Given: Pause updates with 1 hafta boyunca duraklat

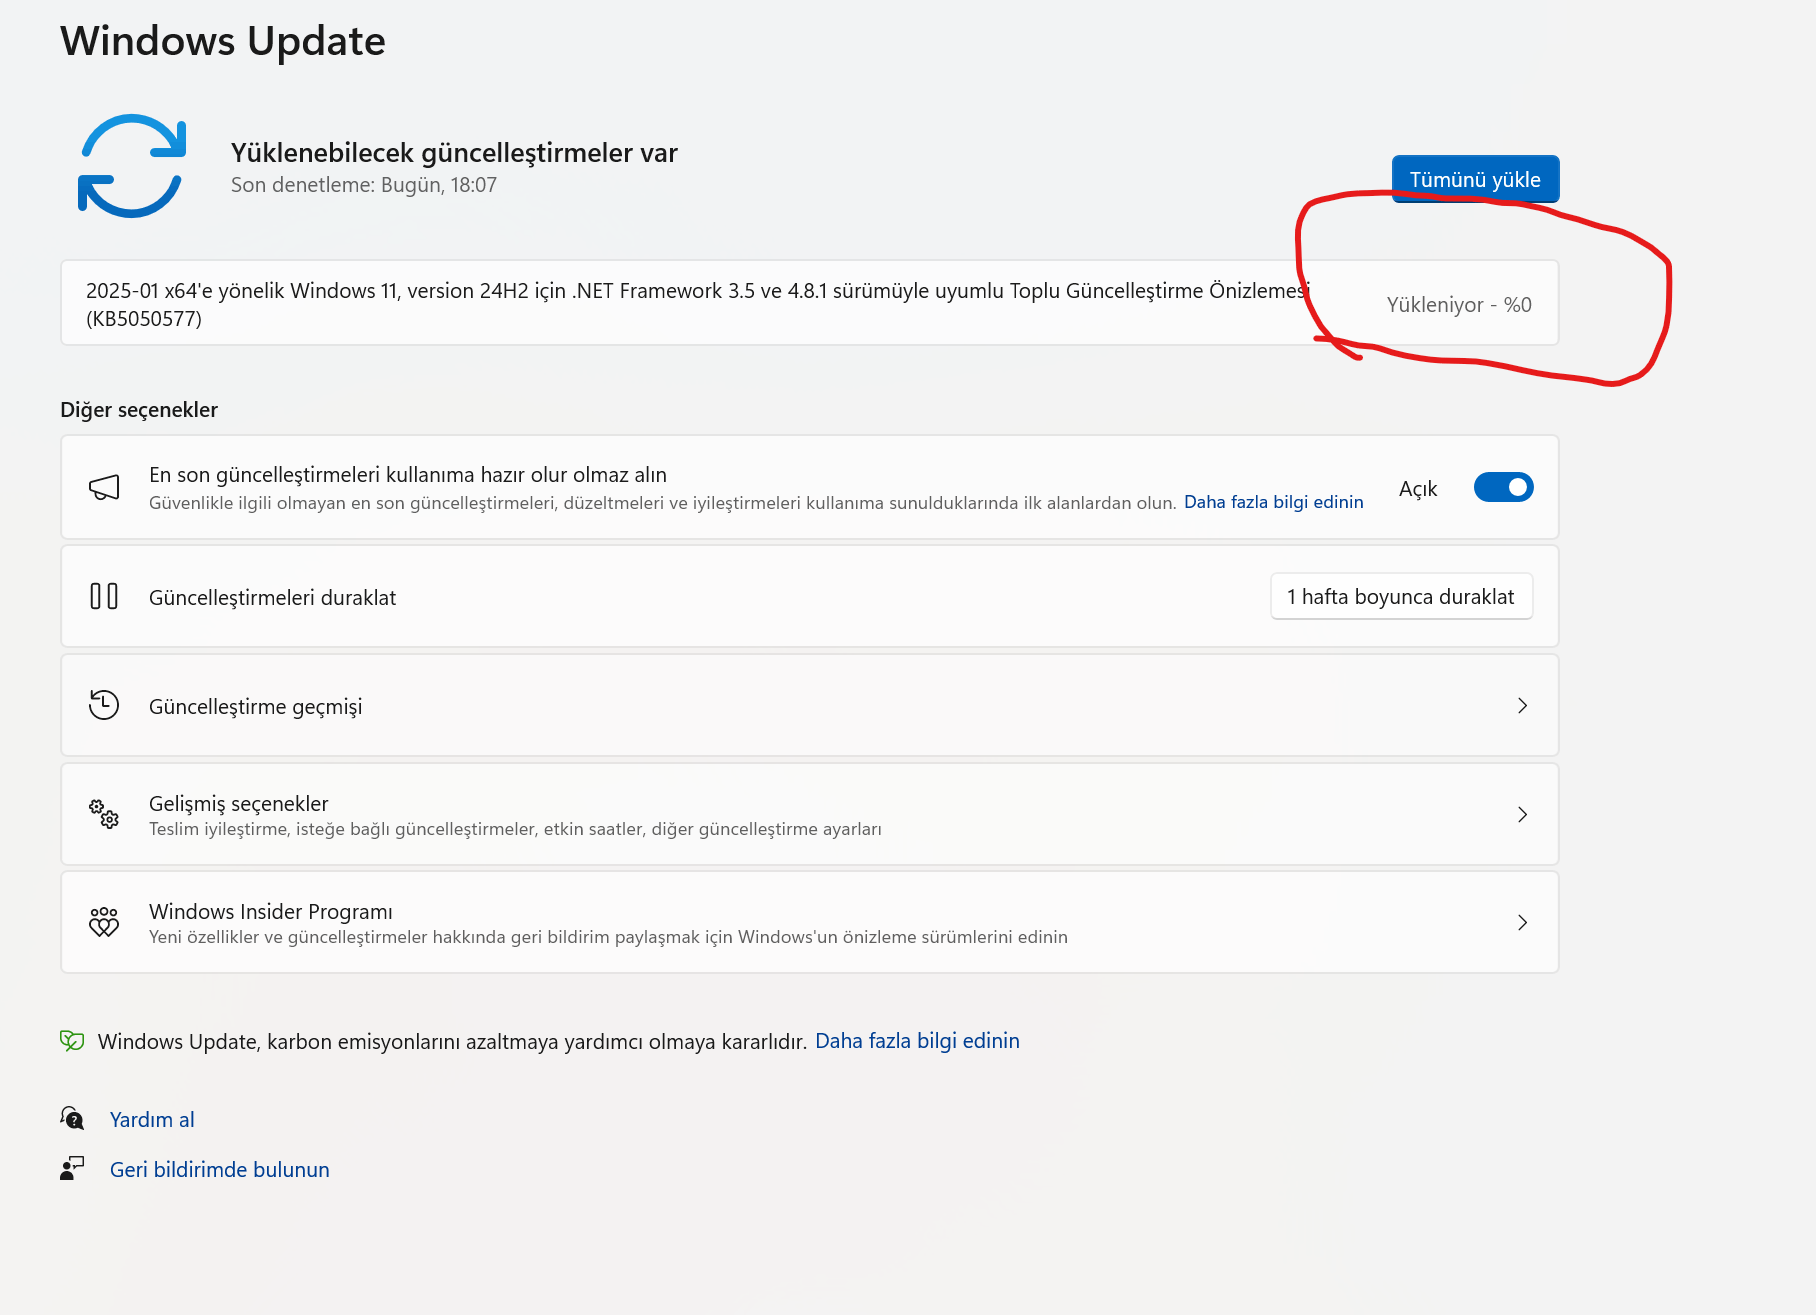Looking at the screenshot, I should 1401,597.
